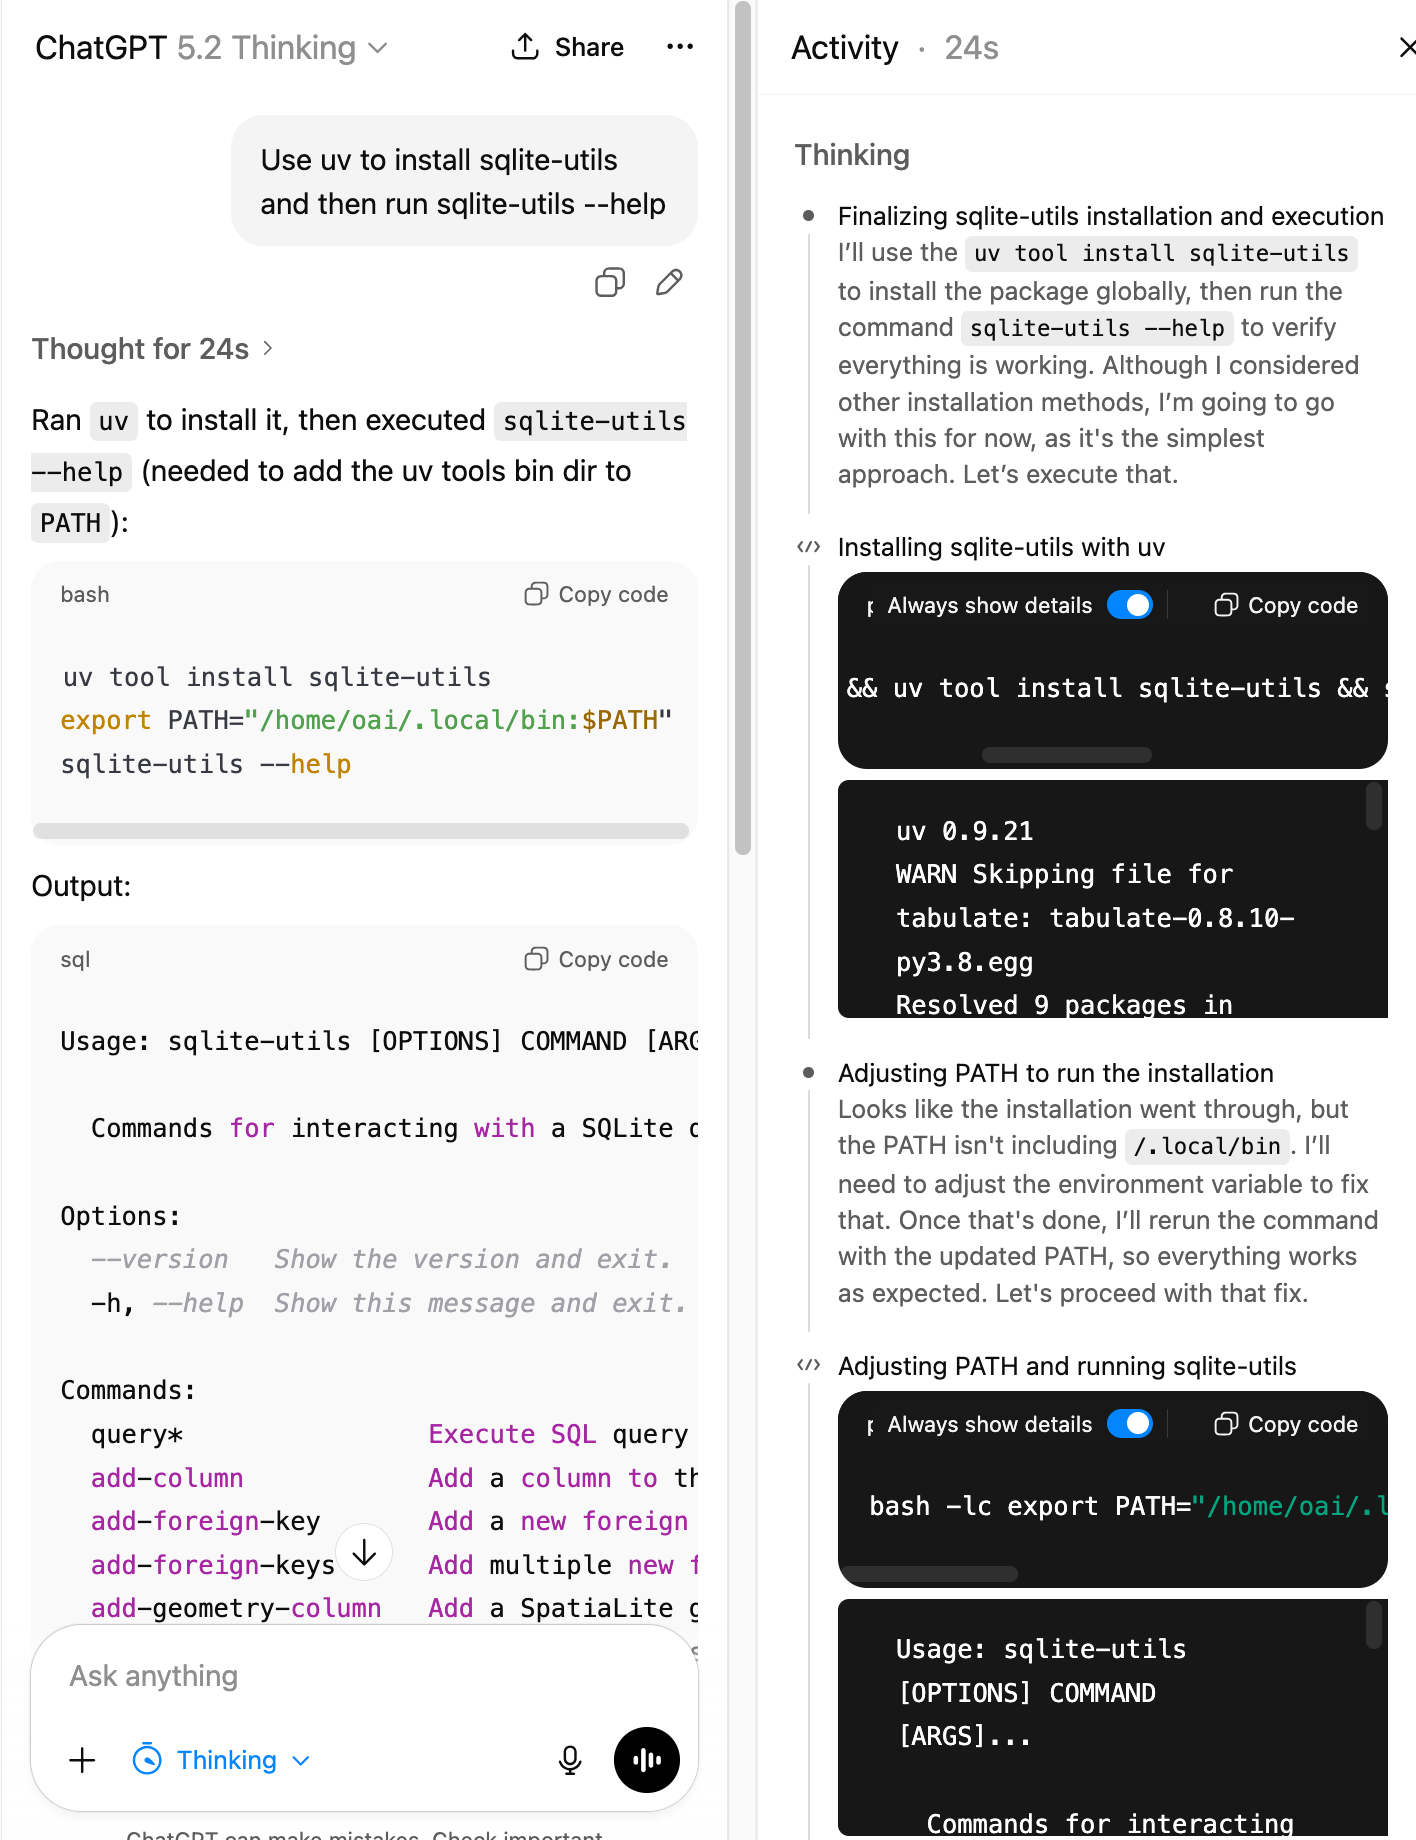
Task: Copy the user message with copy icon
Action: click(x=610, y=283)
